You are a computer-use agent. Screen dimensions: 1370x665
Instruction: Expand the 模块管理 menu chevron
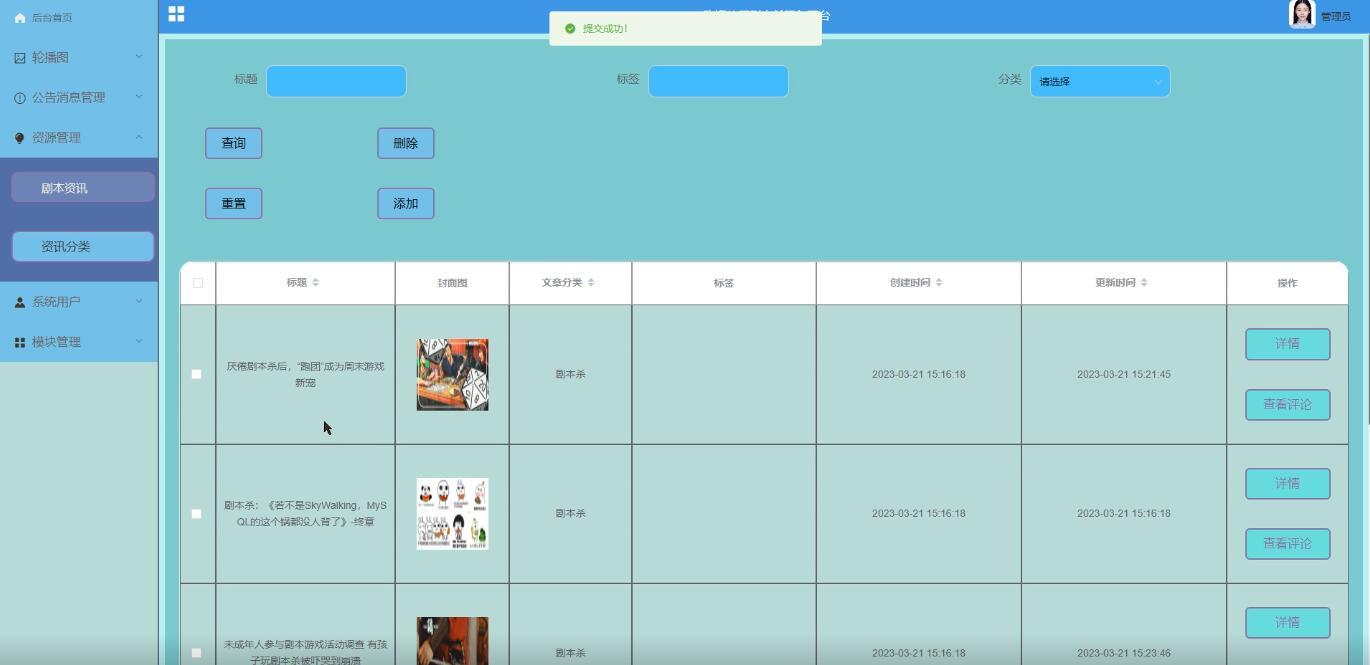pyautogui.click(x=139, y=341)
